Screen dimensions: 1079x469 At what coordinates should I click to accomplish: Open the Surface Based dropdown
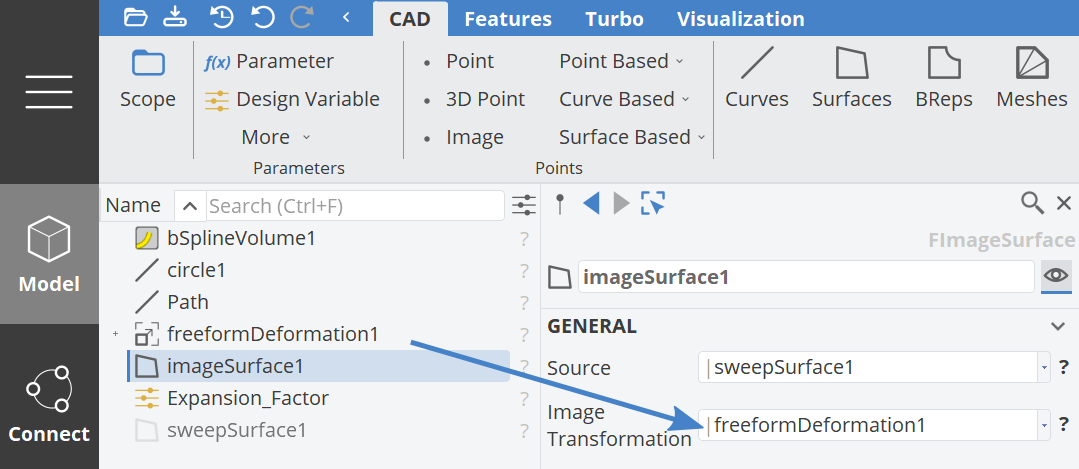[632, 138]
